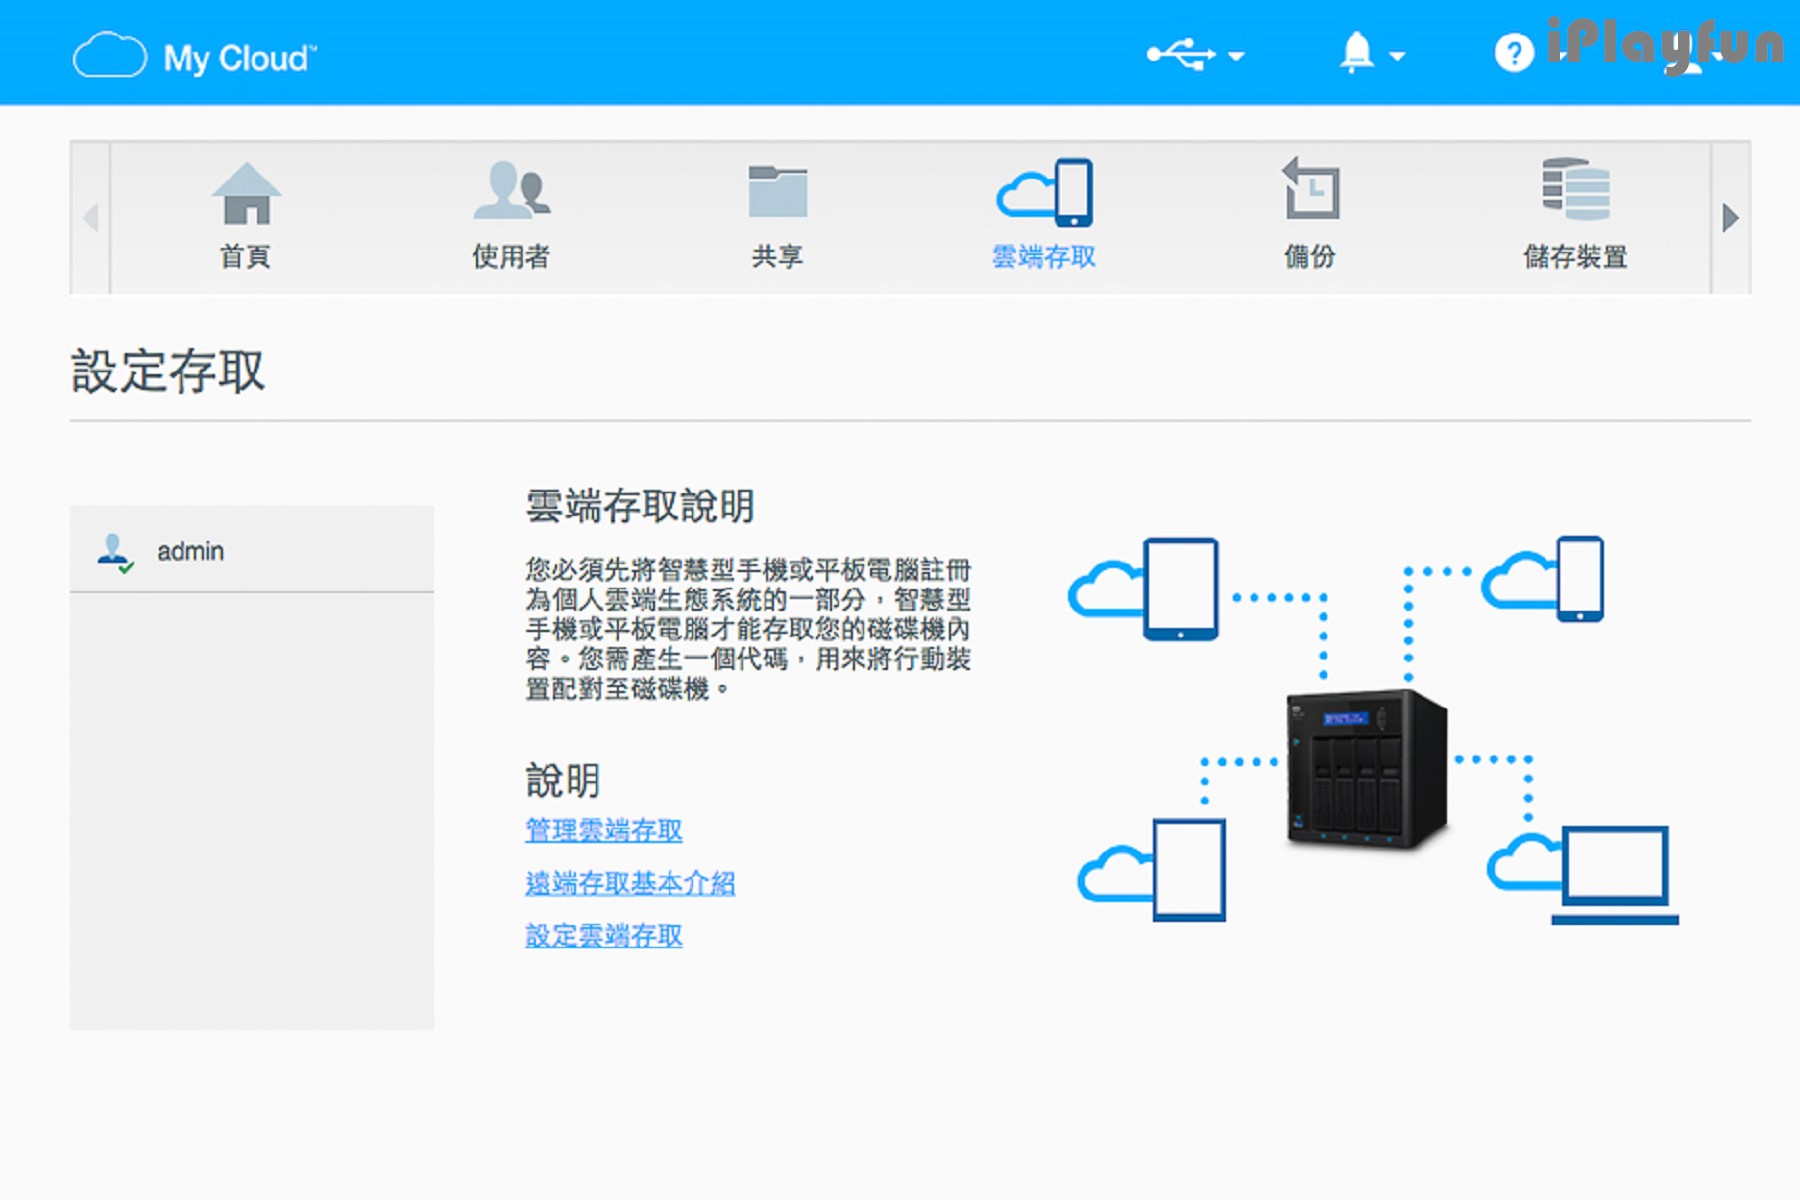1800x1200 pixels.
Task: Open the help question mark icon
Action: (x=1514, y=53)
